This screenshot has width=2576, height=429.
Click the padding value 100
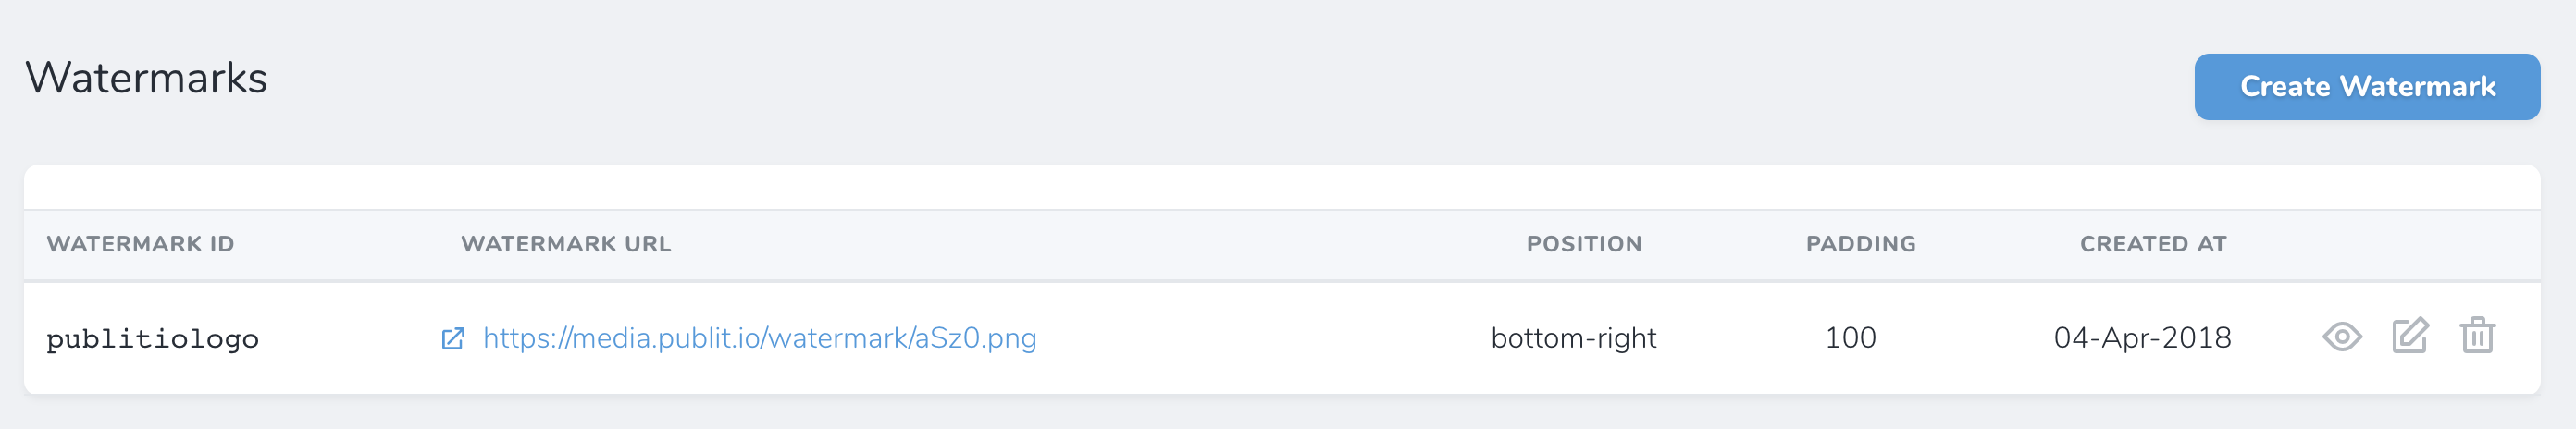1850,338
